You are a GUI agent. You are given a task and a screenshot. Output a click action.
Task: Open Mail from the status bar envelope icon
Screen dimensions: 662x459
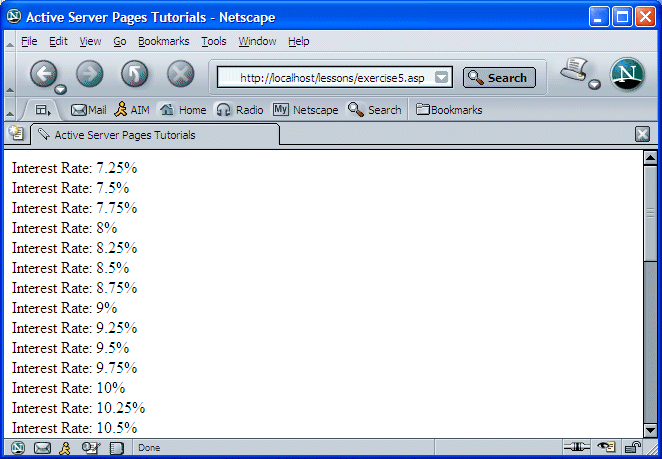coord(42,448)
